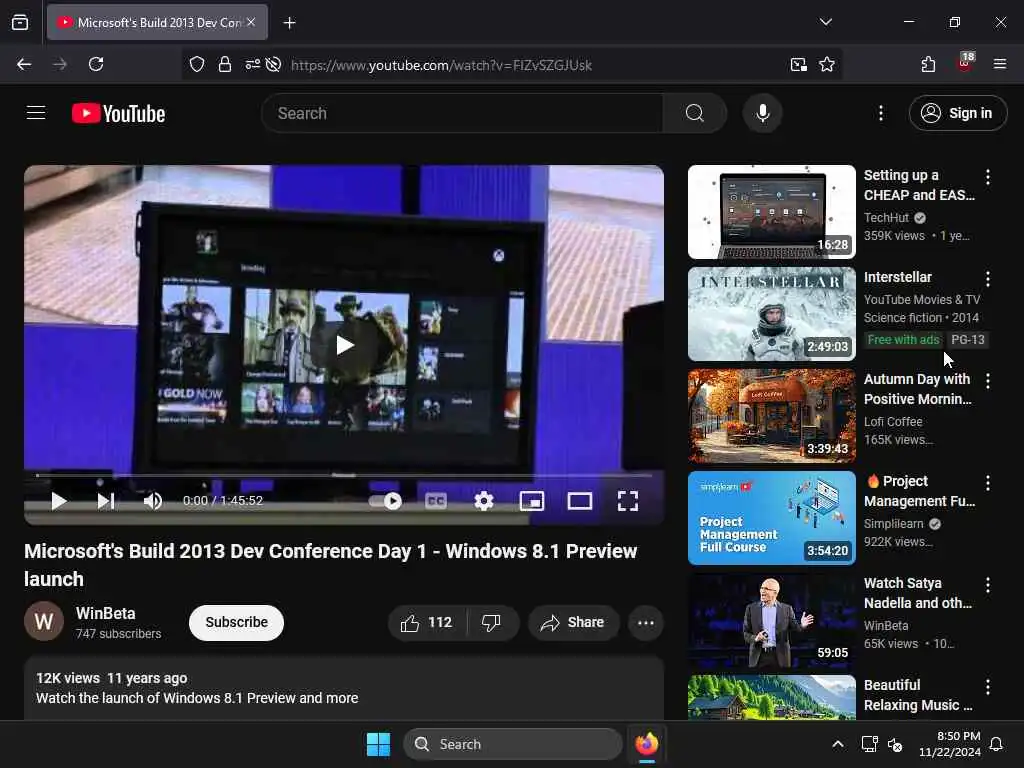The width and height of the screenshot is (1024, 768).
Task: Open site permissions icon in address bar
Action: point(252,64)
